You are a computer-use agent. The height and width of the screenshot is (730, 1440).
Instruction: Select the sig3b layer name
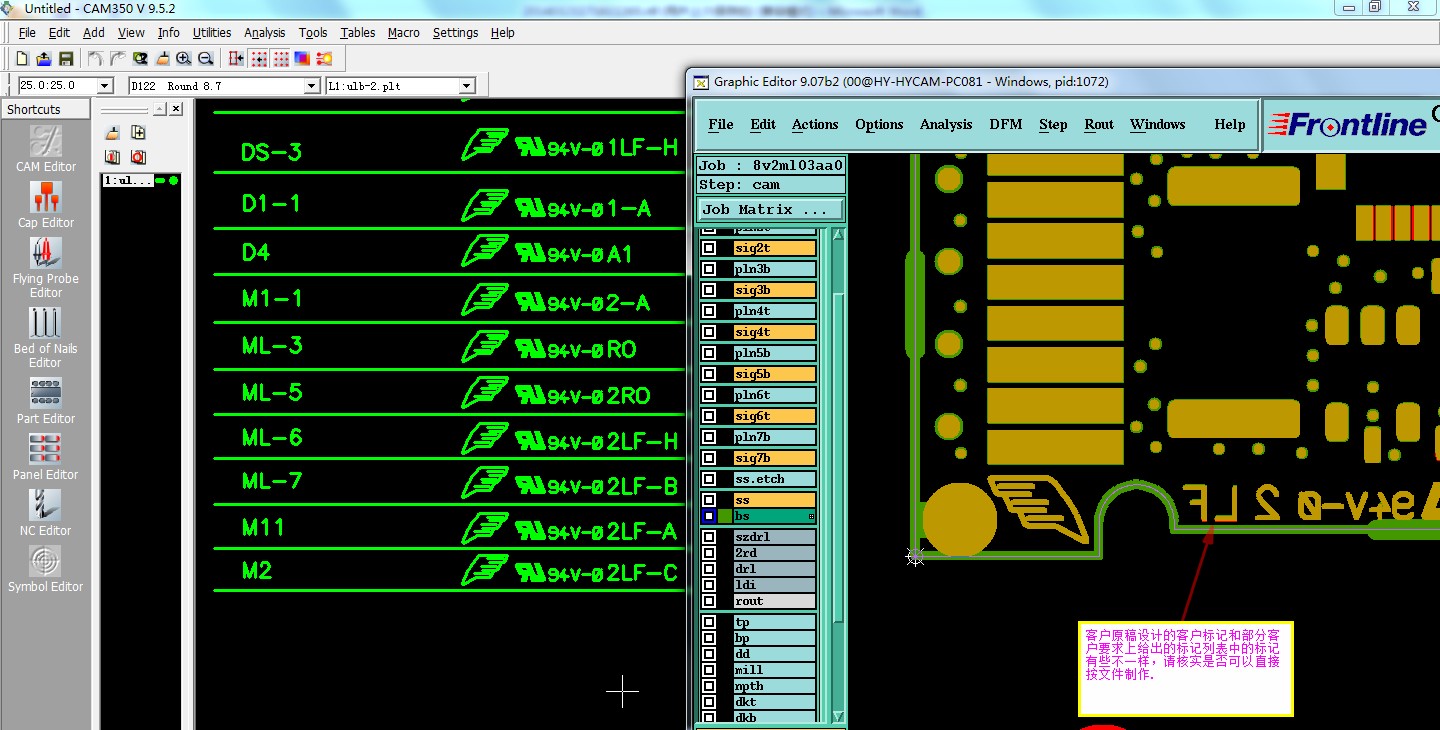click(774, 290)
